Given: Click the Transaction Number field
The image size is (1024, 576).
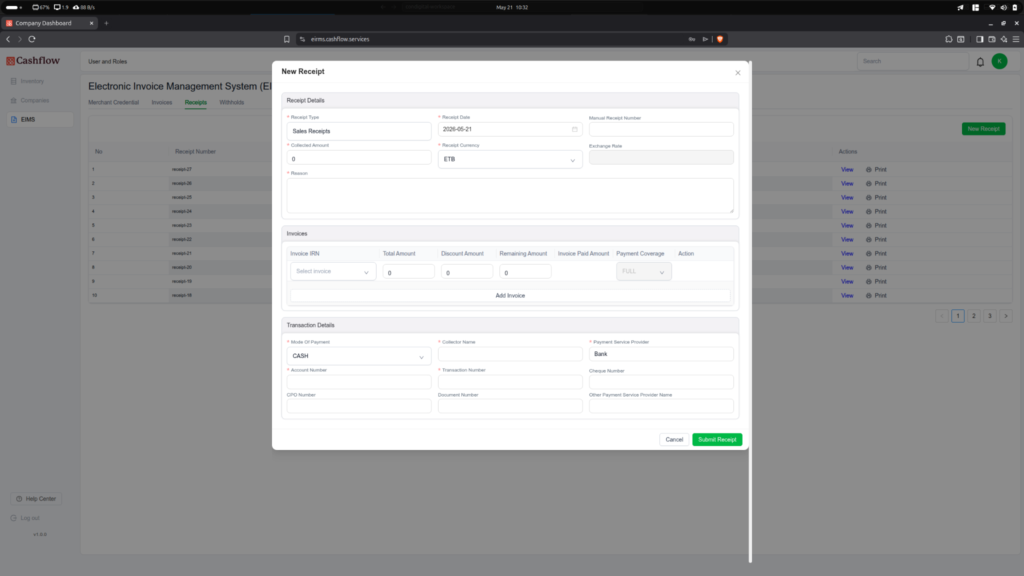Looking at the screenshot, I should coord(510,382).
